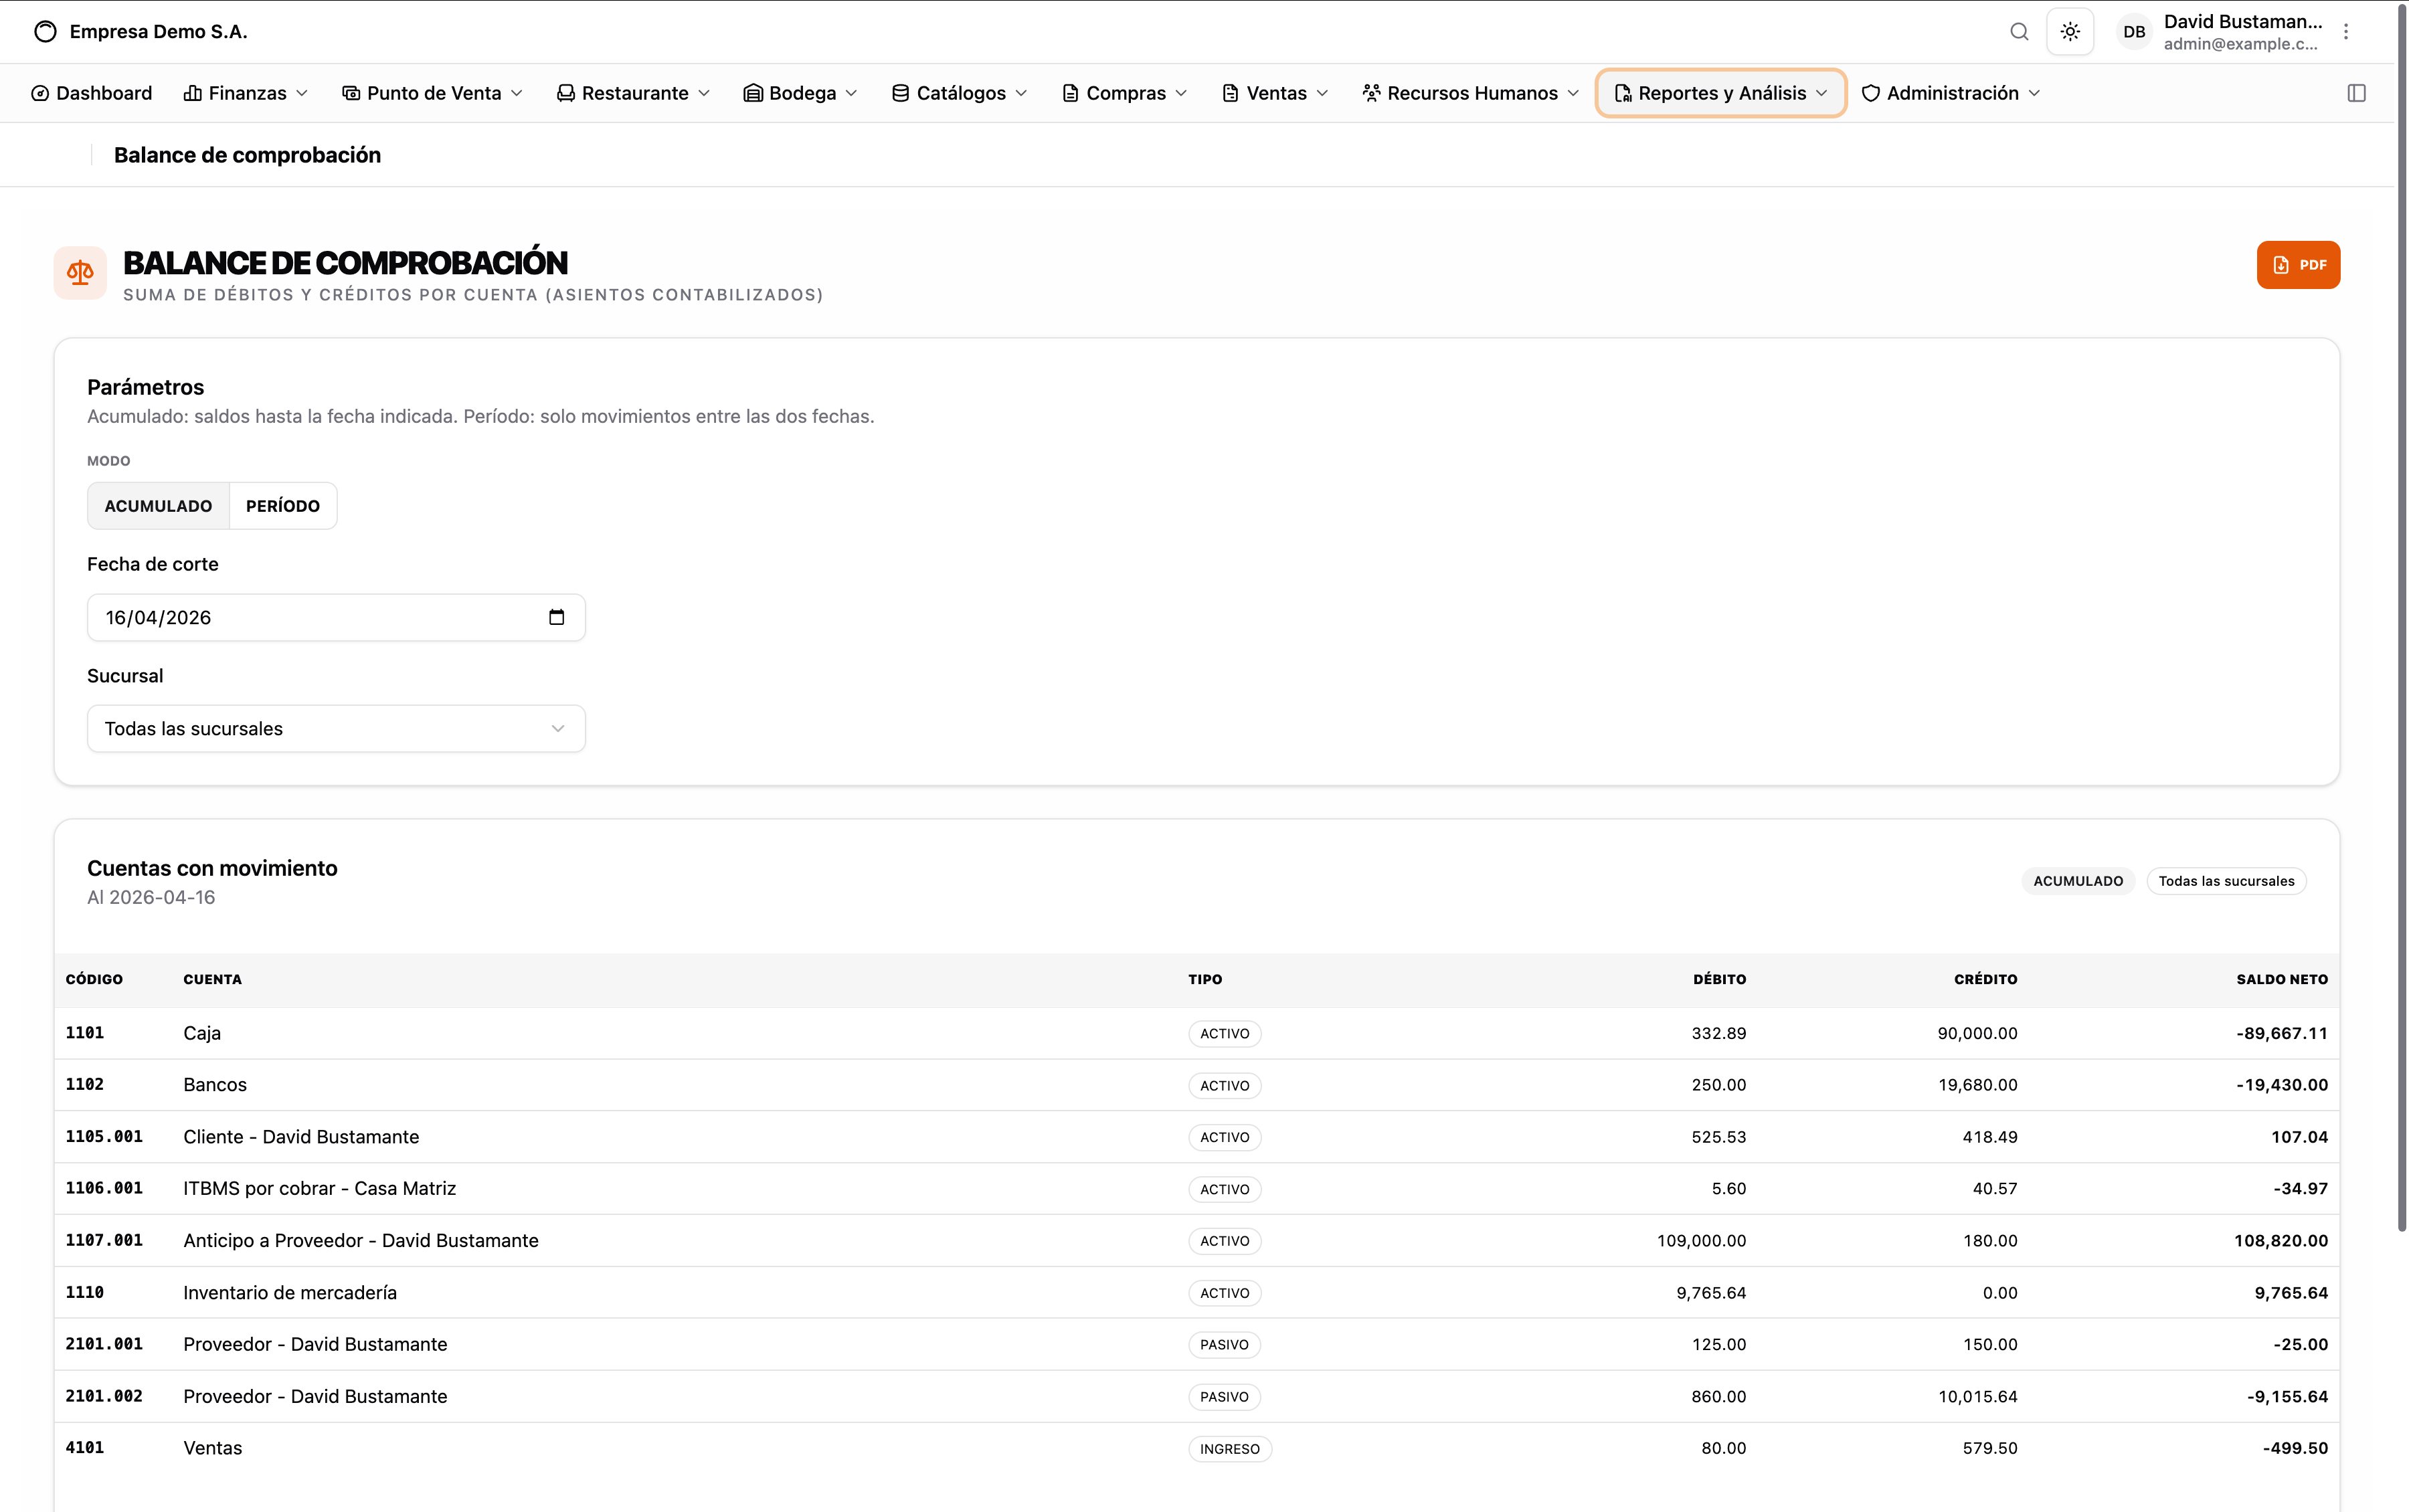Expand the Catálogos menu chevron
This screenshot has width=2409, height=1512.
tap(1021, 93)
